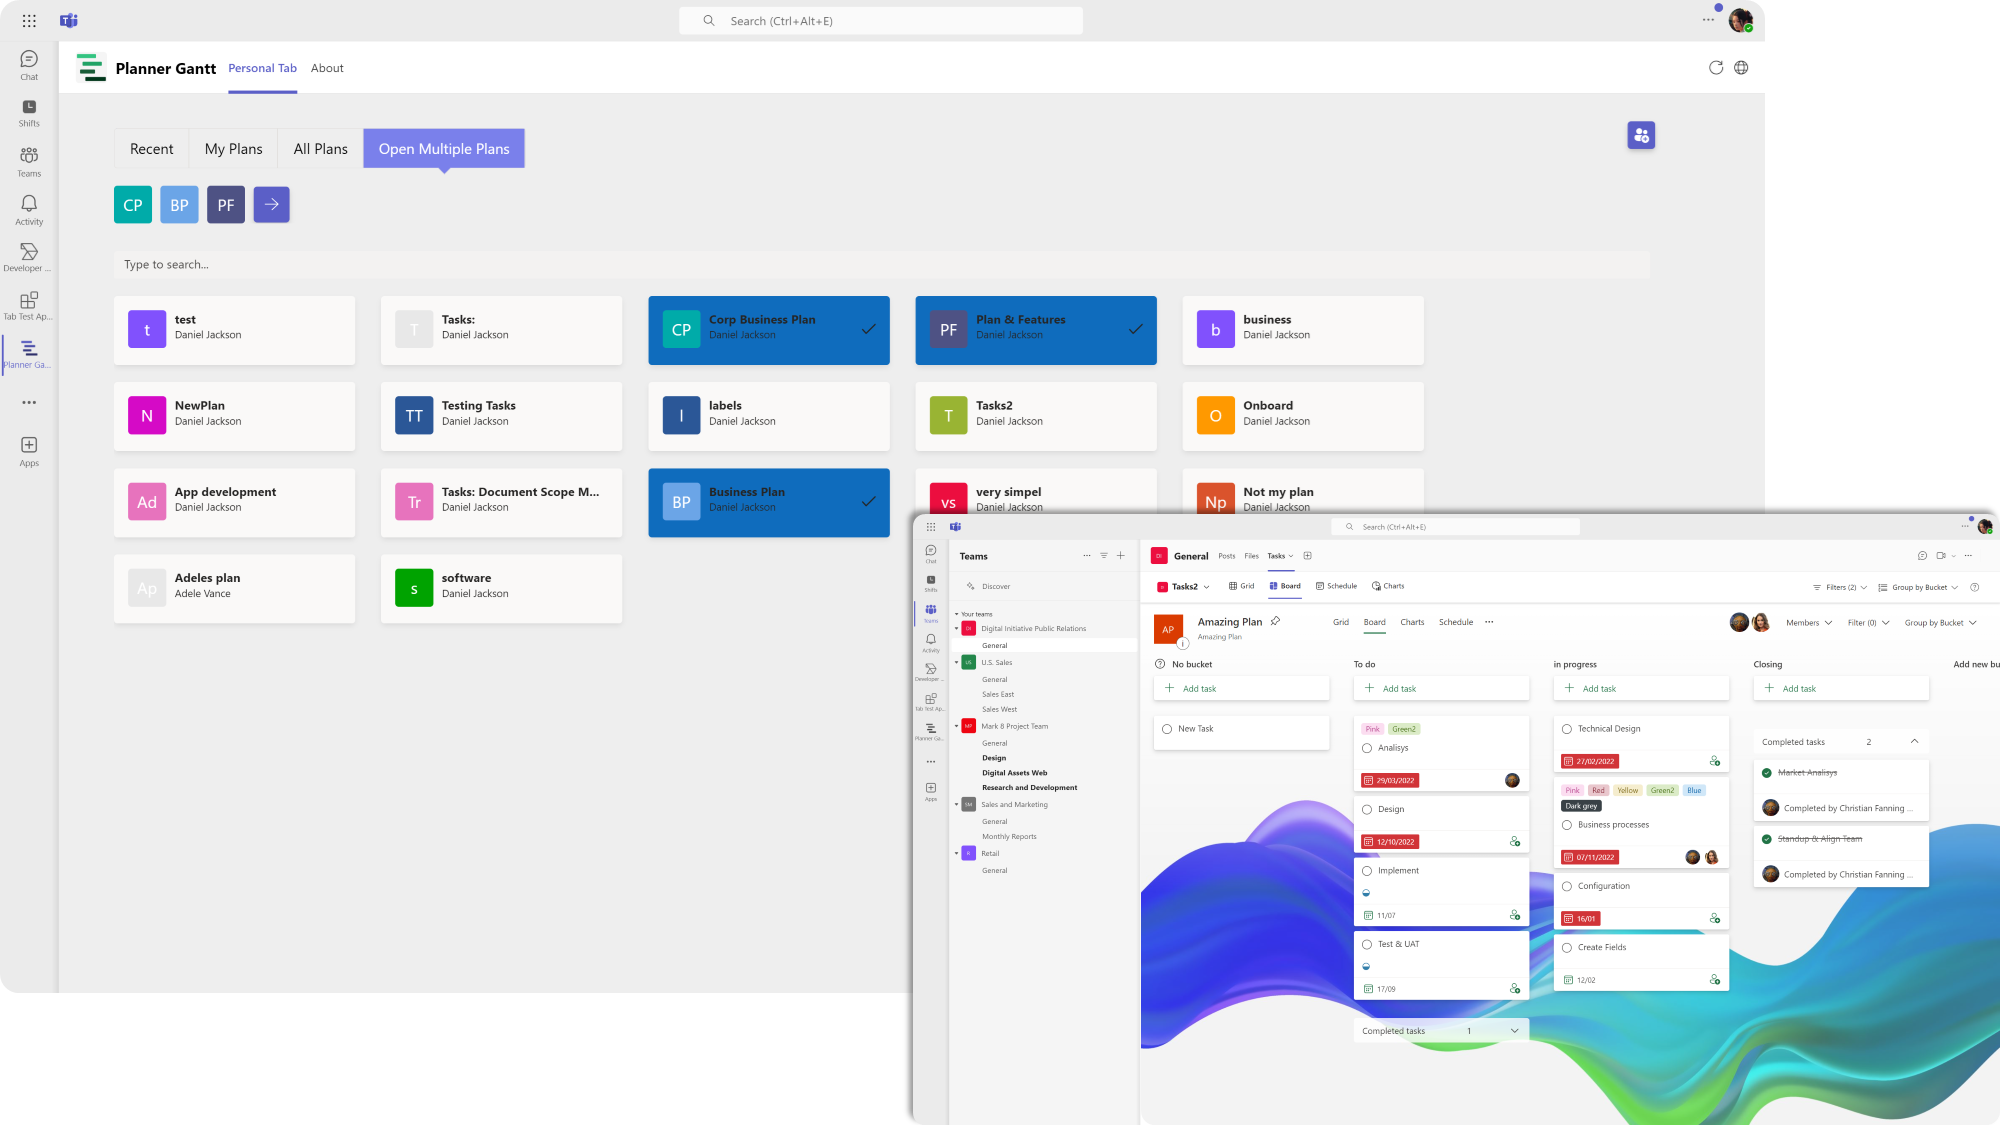Click add tab plus in General channel
The width and height of the screenshot is (2000, 1125).
[1307, 556]
